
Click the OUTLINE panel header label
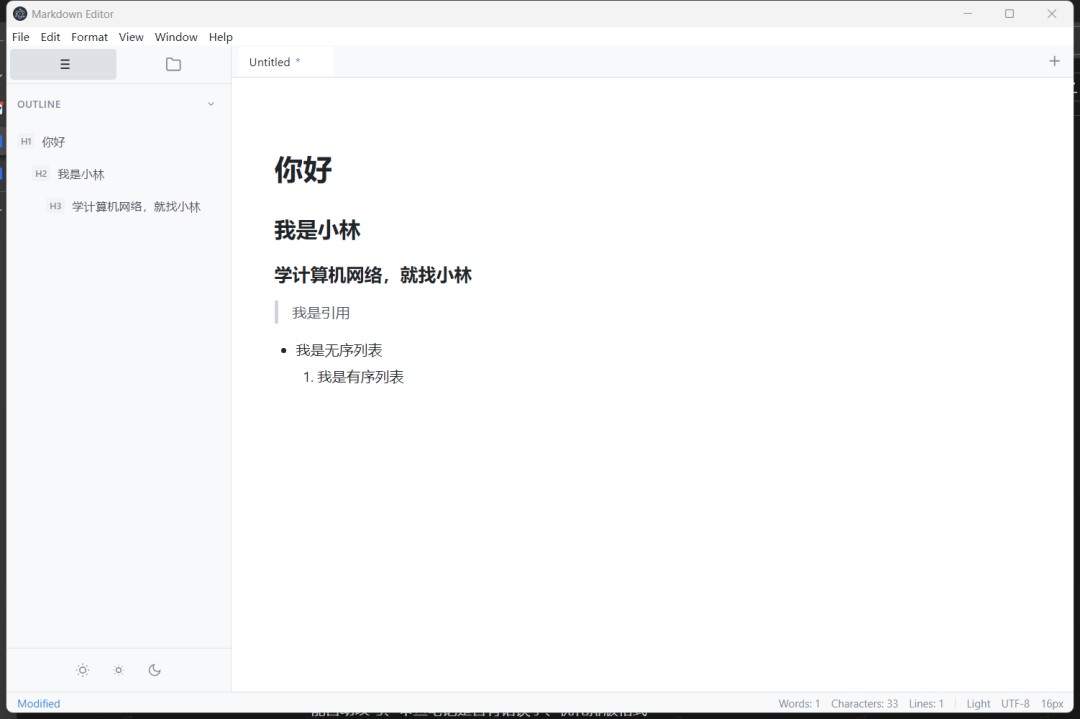point(39,104)
